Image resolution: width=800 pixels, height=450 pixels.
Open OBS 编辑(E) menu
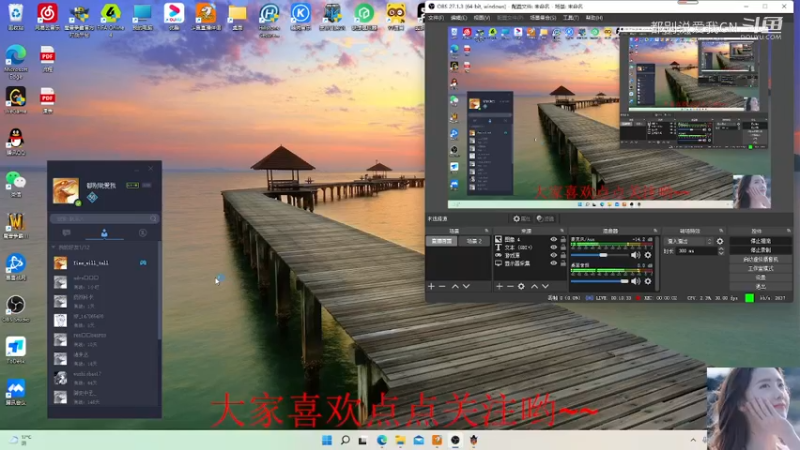pyautogui.click(x=459, y=18)
